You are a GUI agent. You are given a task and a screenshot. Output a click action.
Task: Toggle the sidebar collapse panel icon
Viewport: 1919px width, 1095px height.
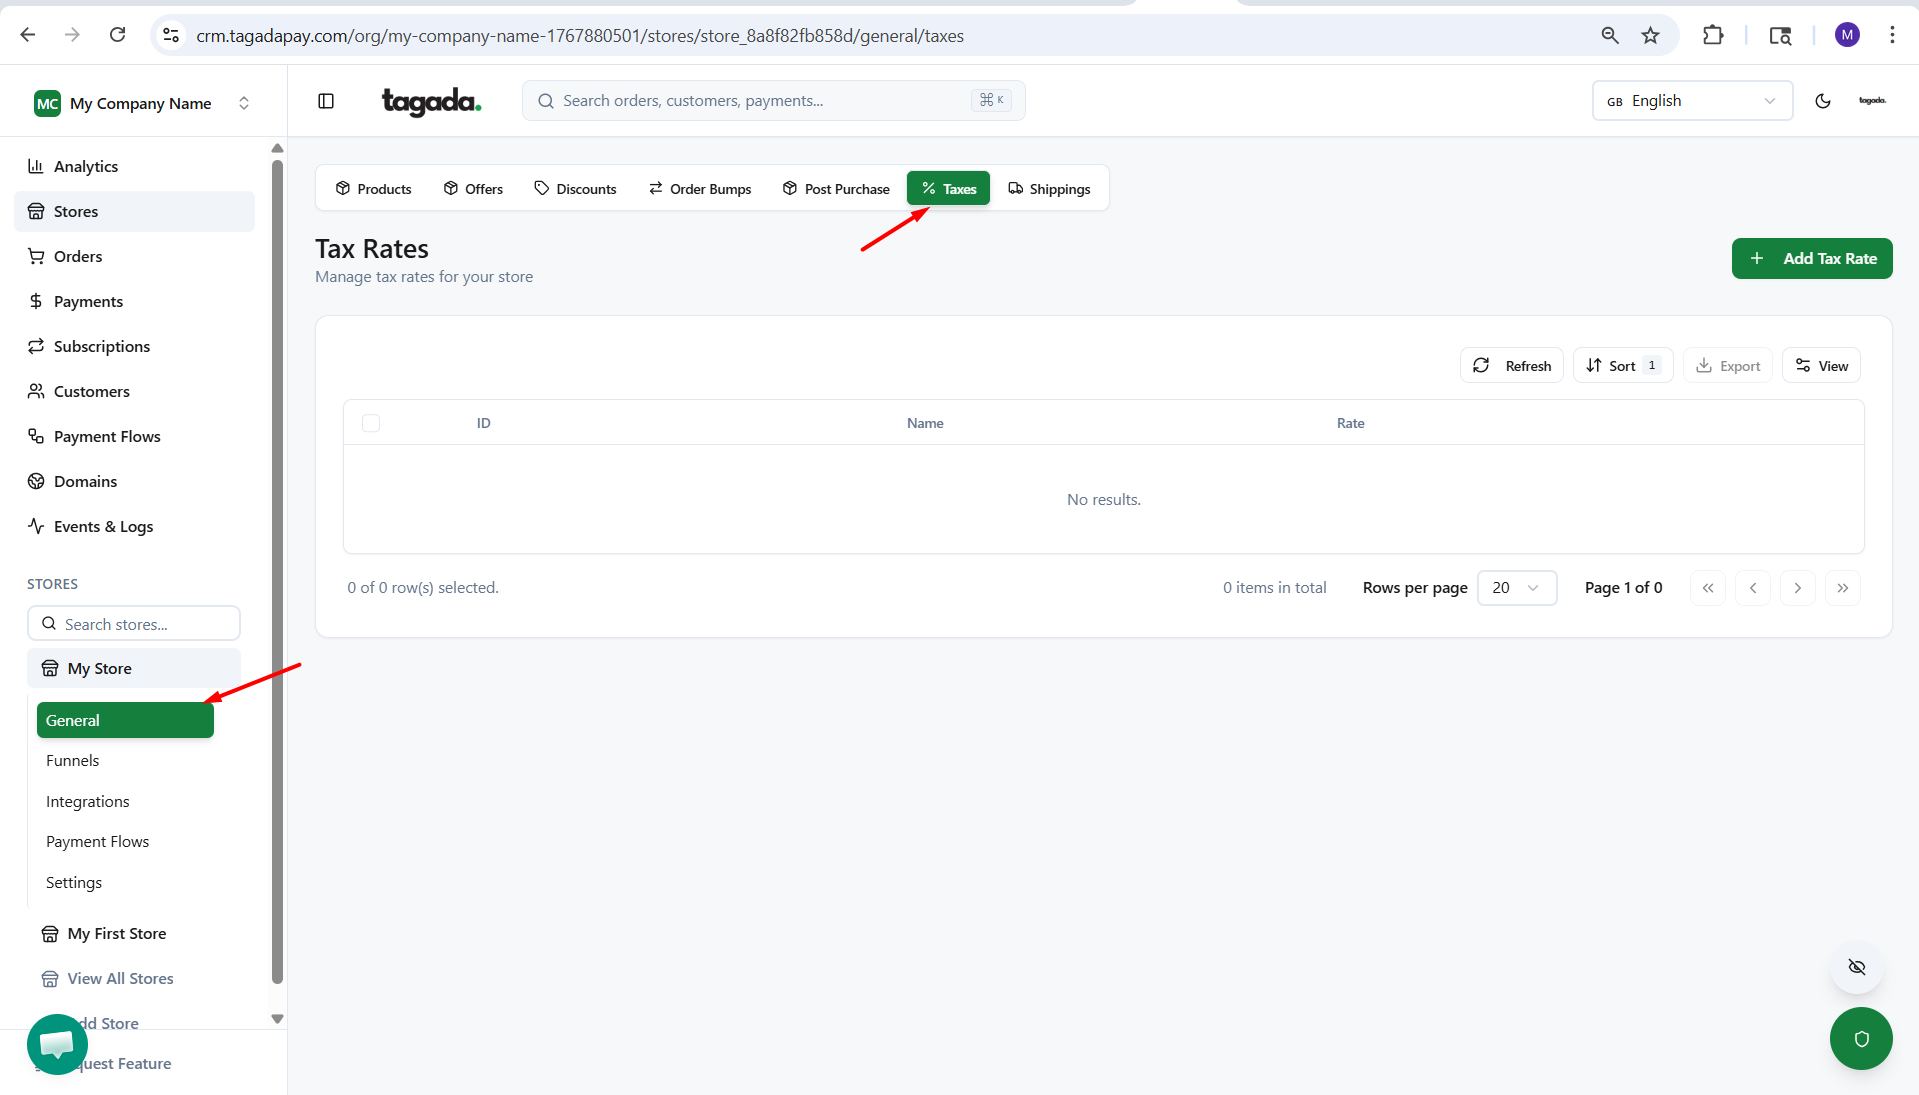(326, 101)
